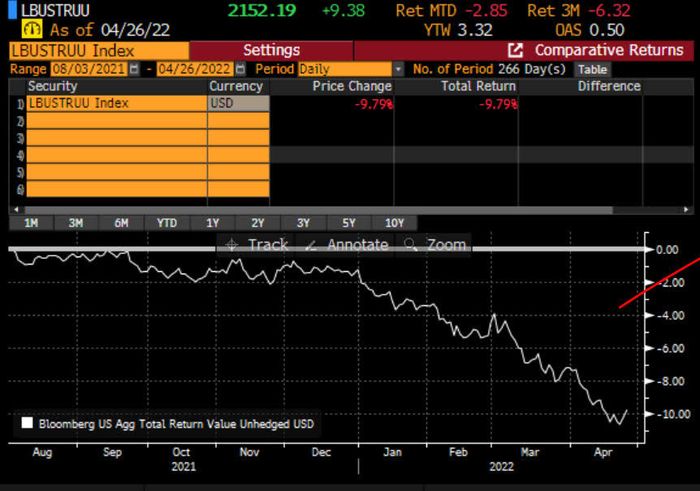Screen dimensions: 700x491
Task: Open the end date calendar picker icon
Action: [x=240, y=69]
